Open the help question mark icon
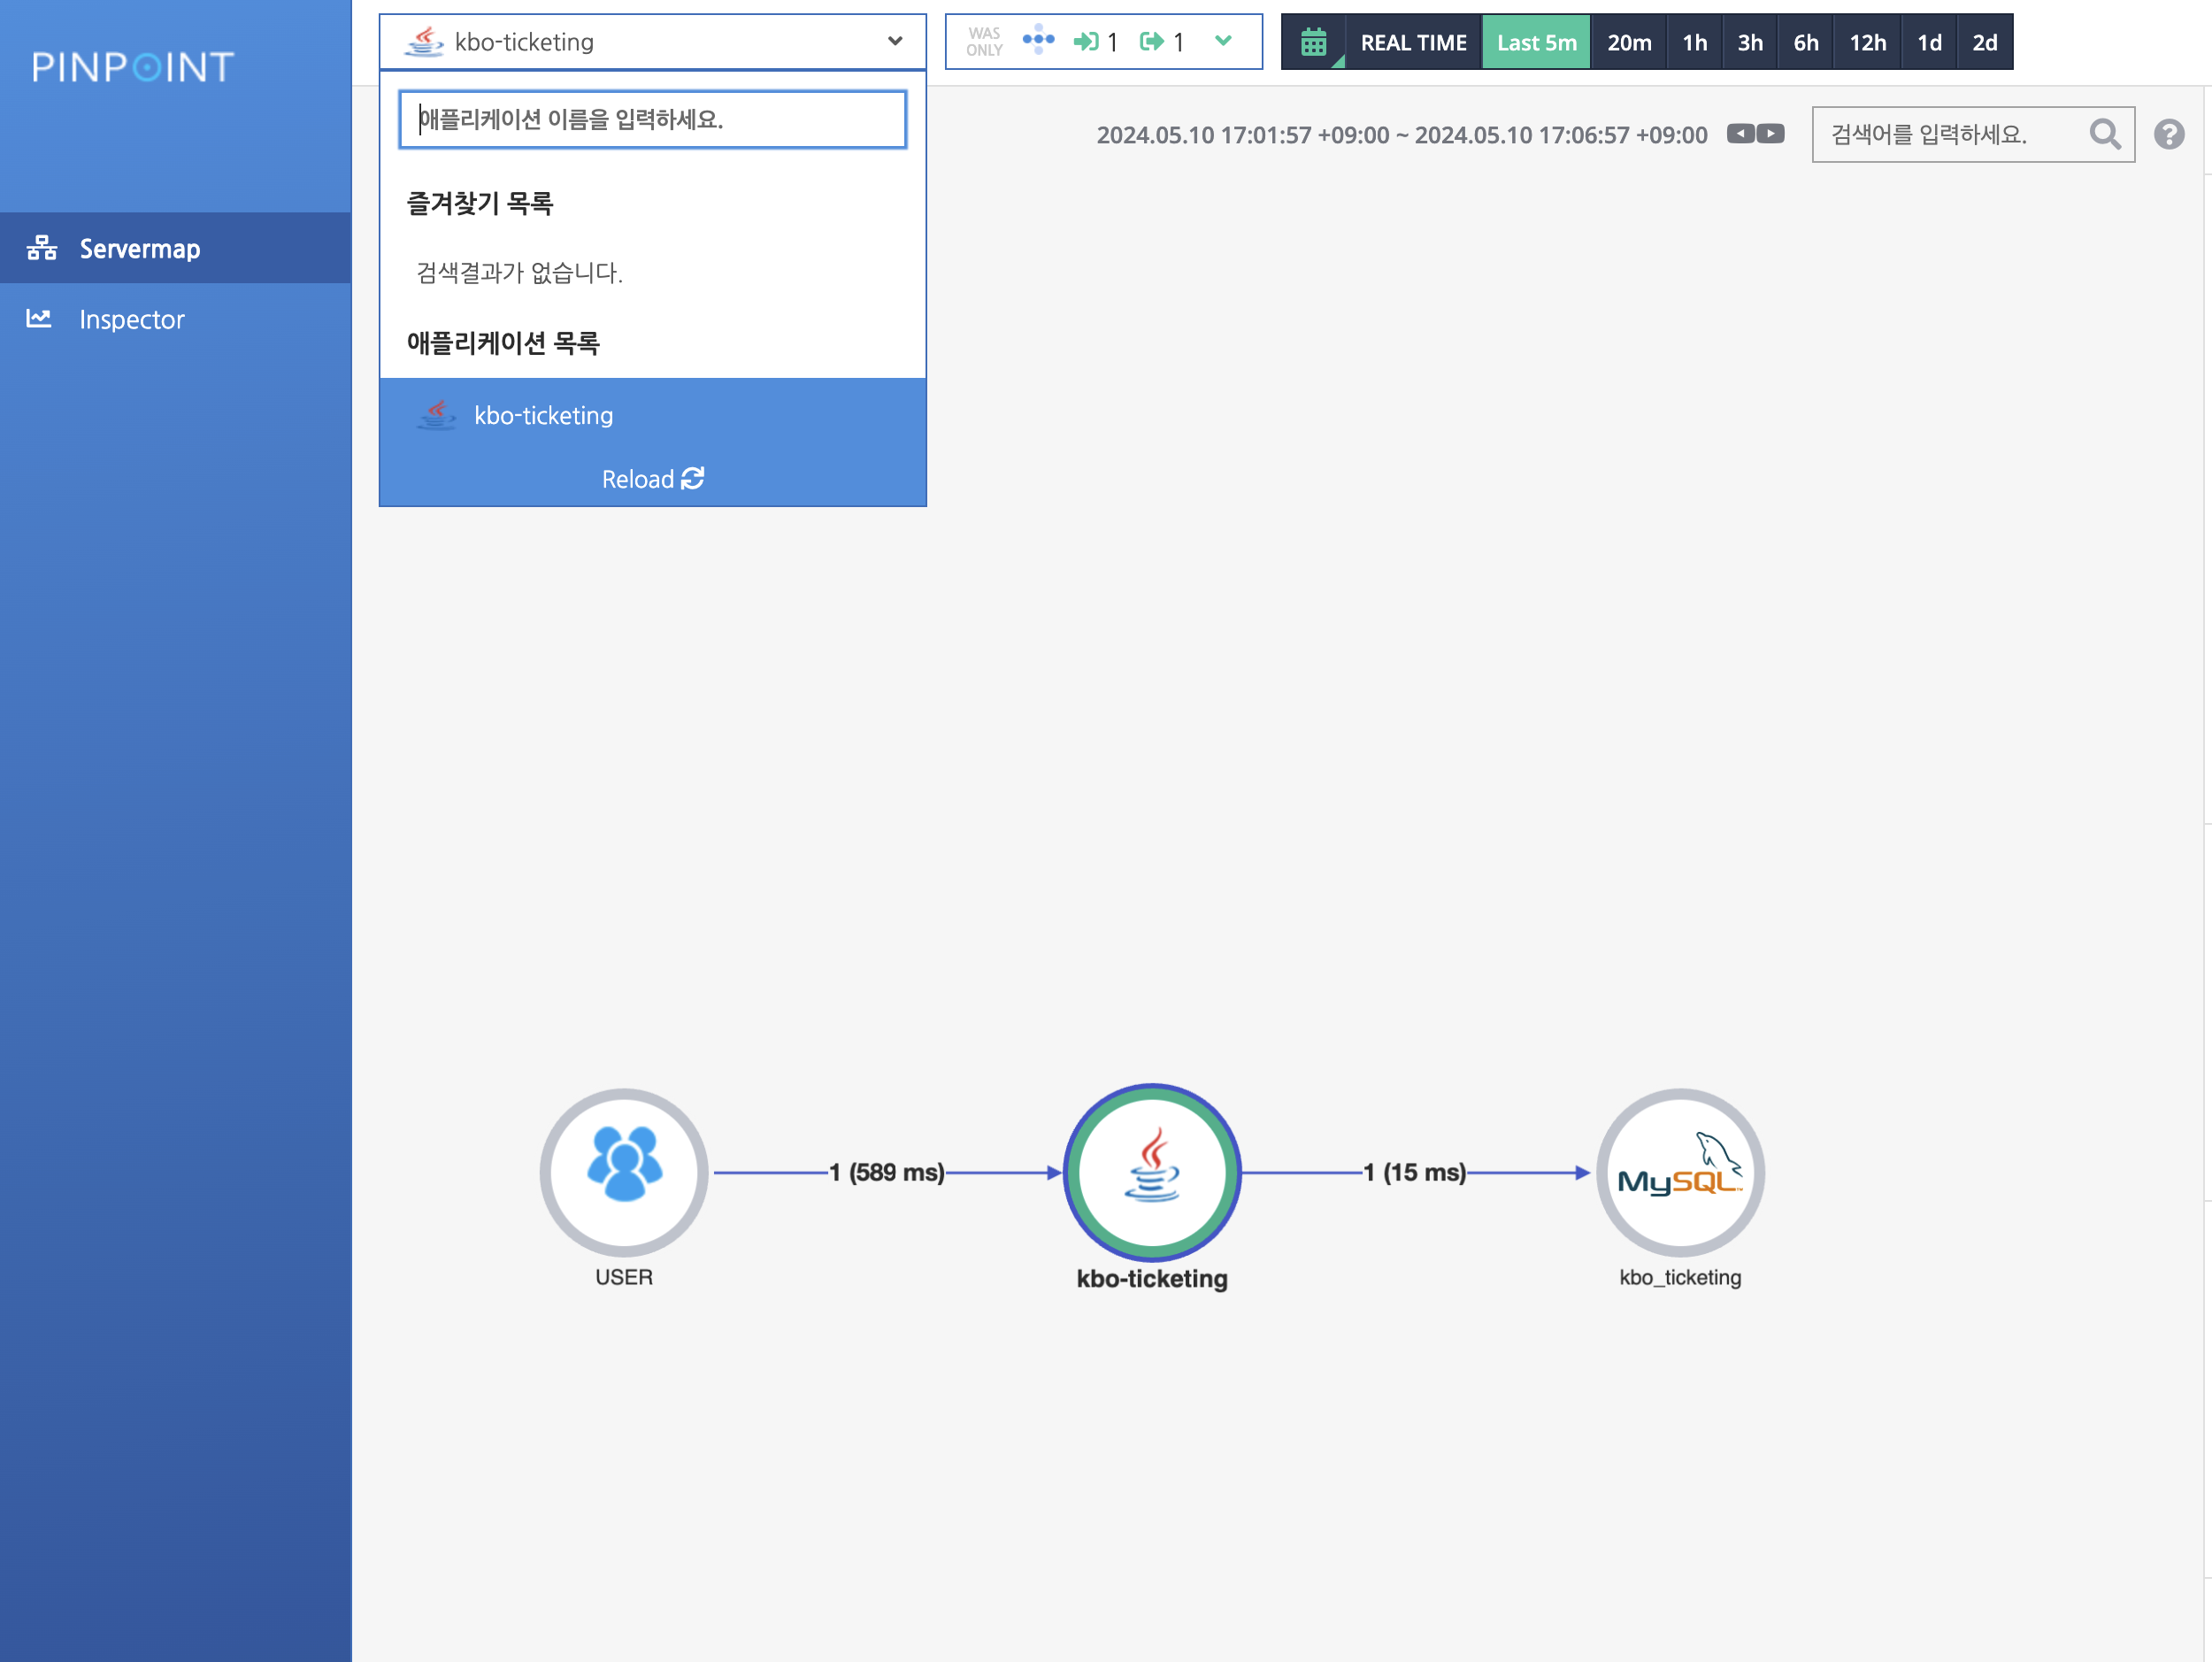Image resolution: width=2212 pixels, height=1662 pixels. pyautogui.click(x=2168, y=134)
